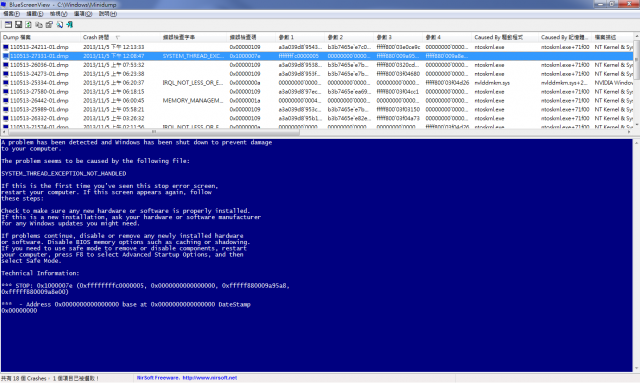Click the Exit toolbar icon
This screenshot has width=640, height=383.
click(x=70, y=25)
